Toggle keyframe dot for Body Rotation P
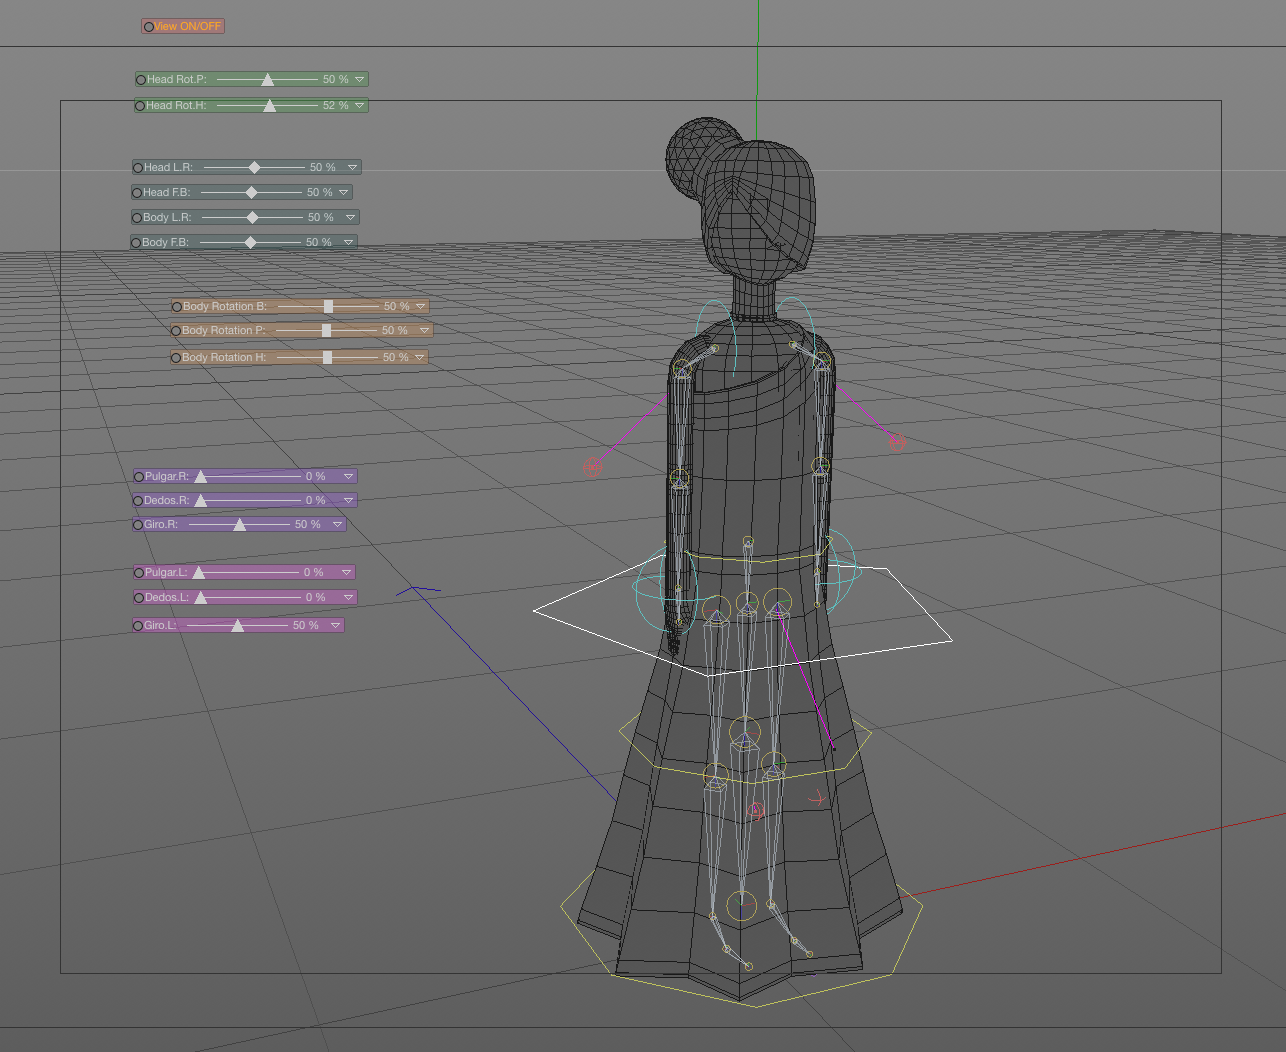Screen dimensions: 1286x1052 (176, 331)
